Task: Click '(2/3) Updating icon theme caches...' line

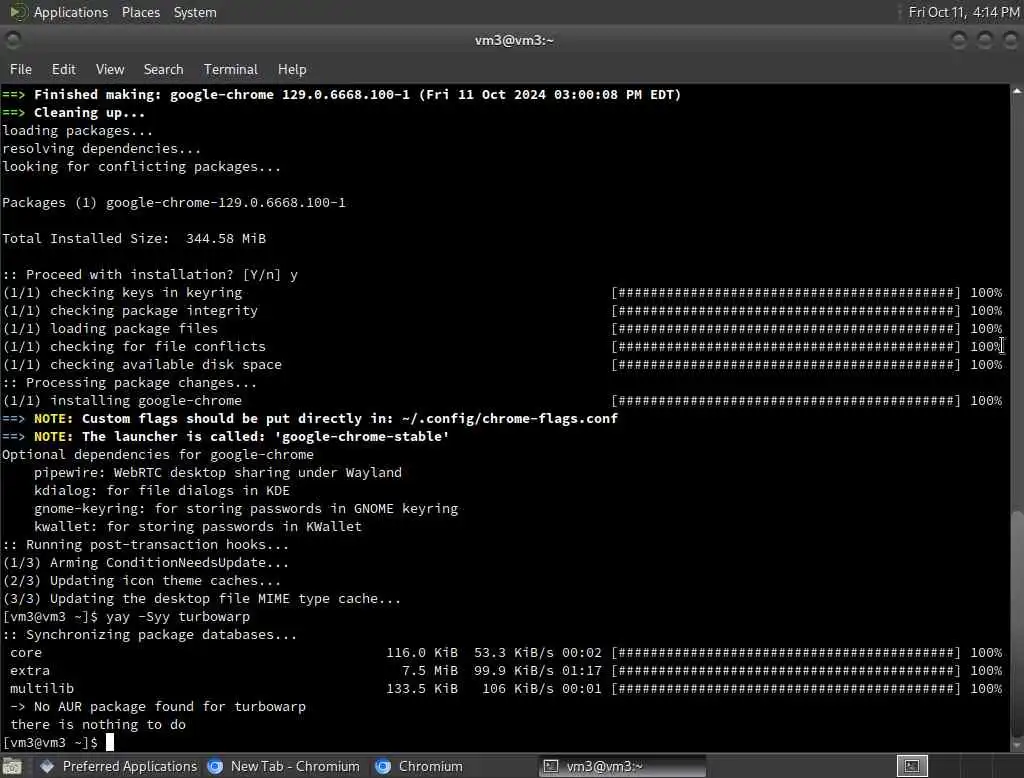Action: 142,581
